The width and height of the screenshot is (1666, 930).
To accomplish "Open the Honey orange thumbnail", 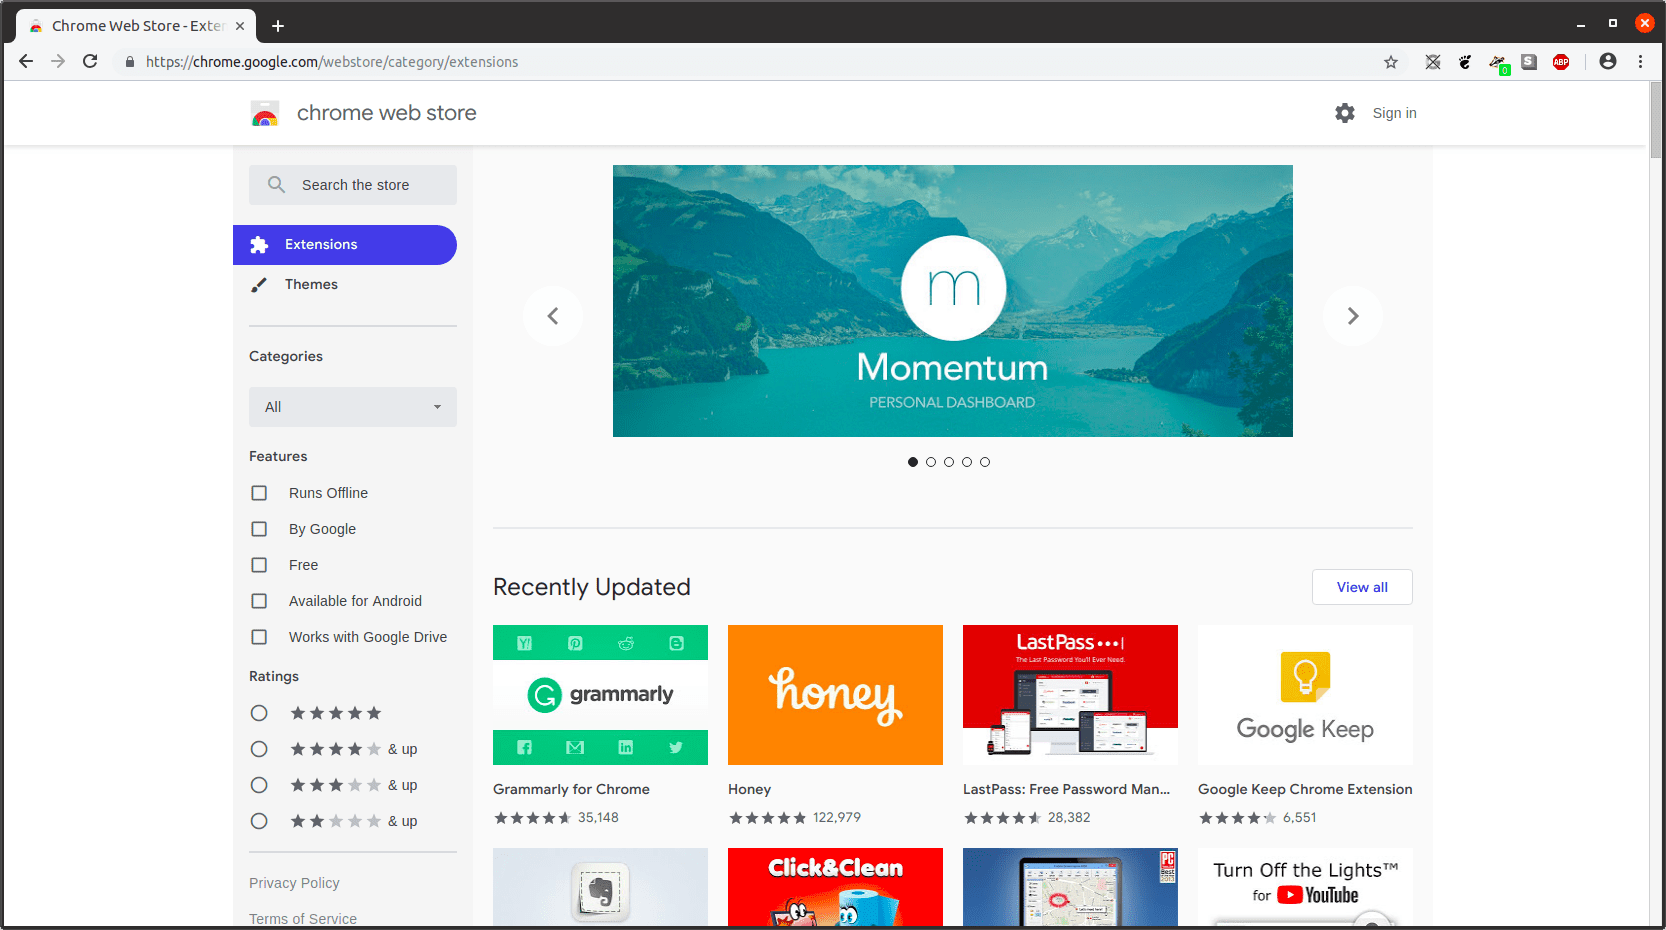I will pyautogui.click(x=835, y=695).
